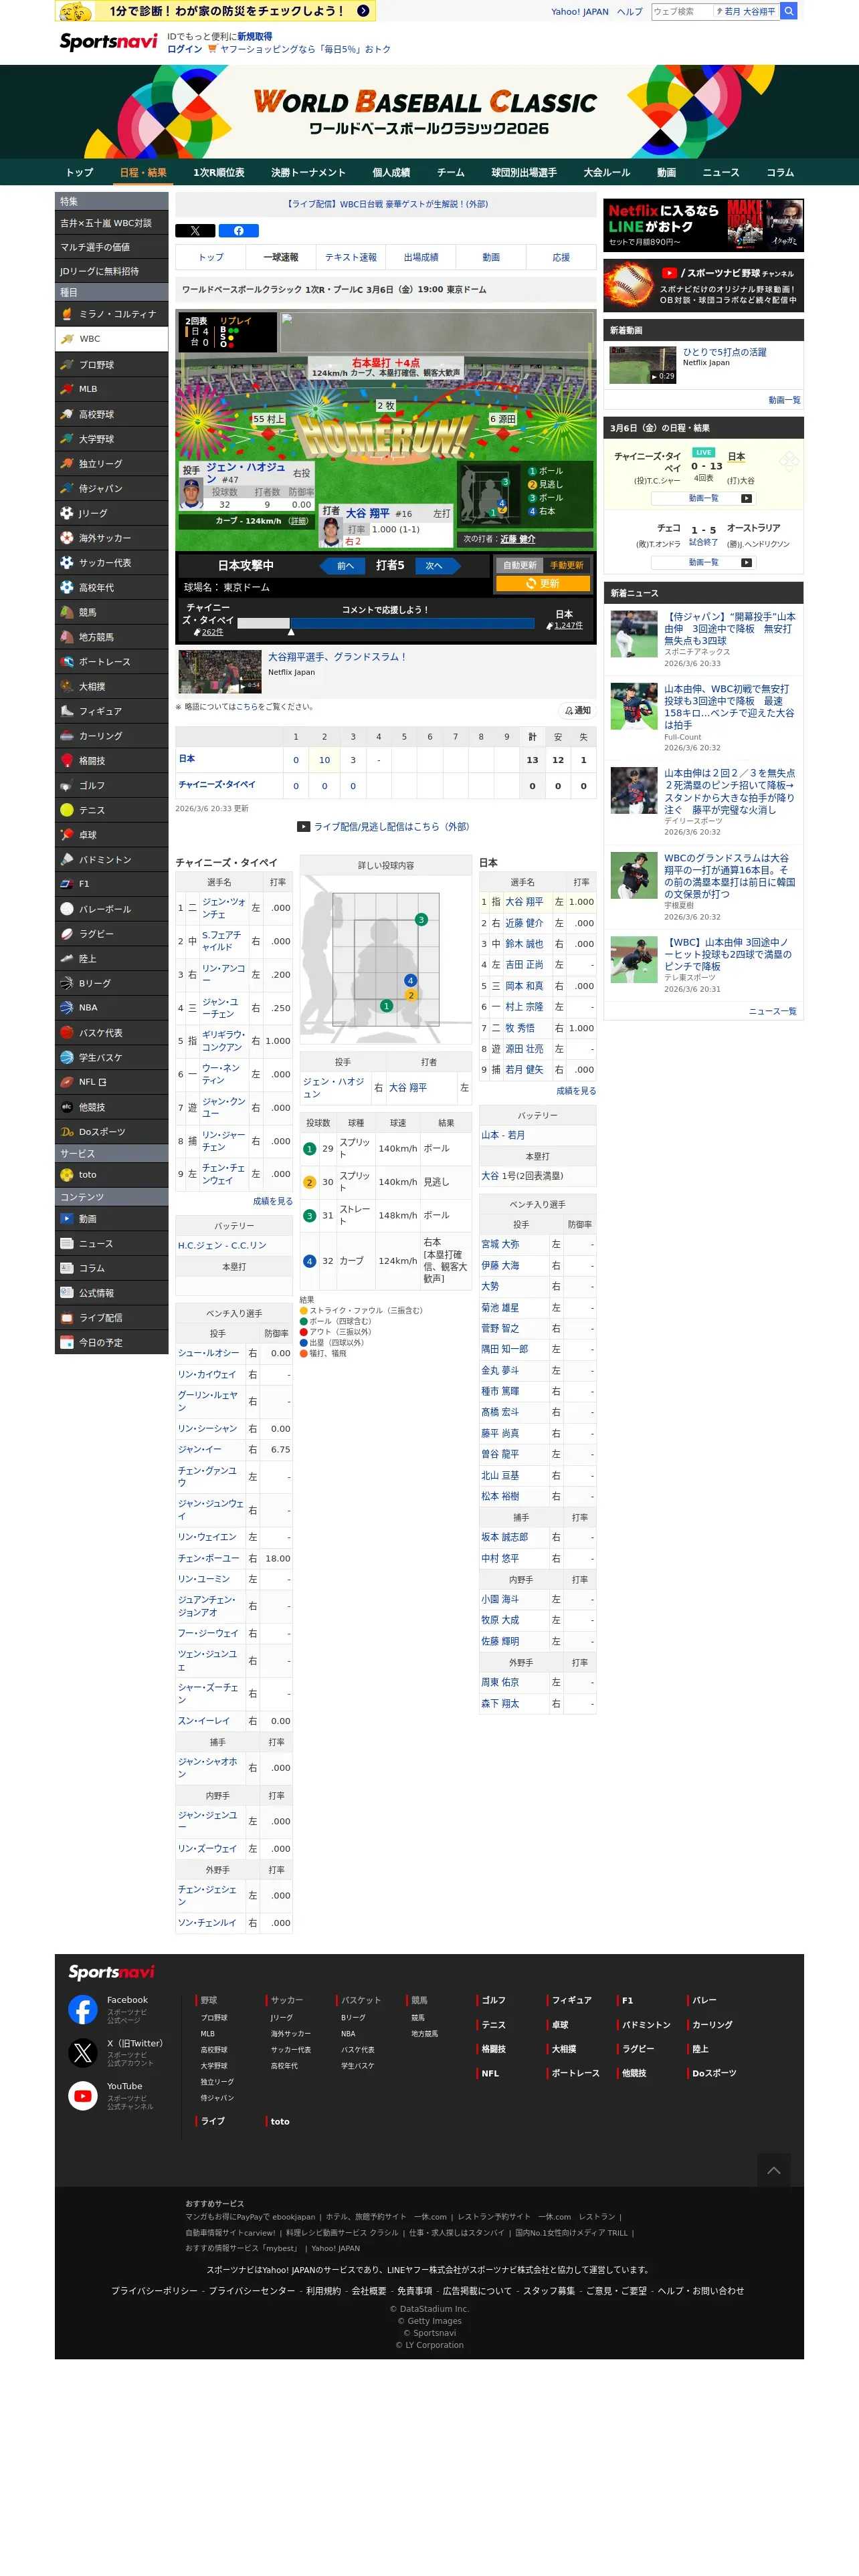Open news 山本由伸、WBC初戦で無安打投球
This screenshot has height=2576, width=859.
[x=728, y=706]
